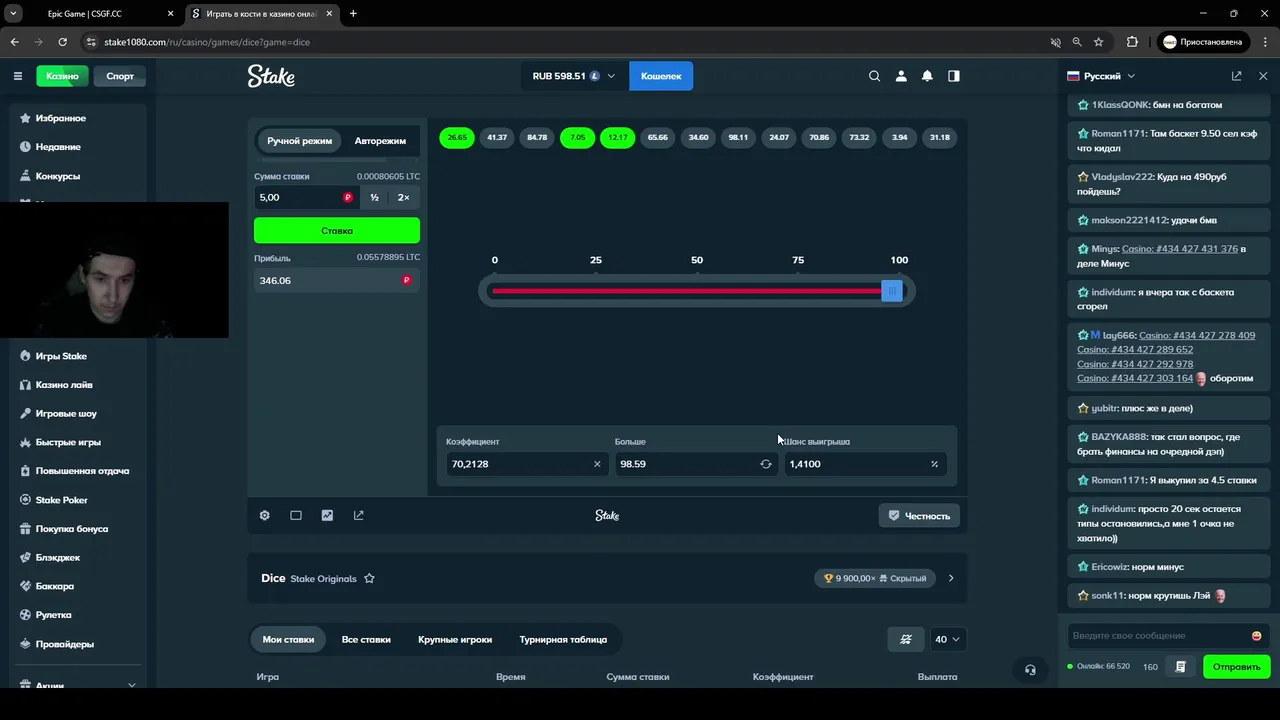This screenshot has height=720, width=1280.
Task: Open Casino #434 427 431 376 link
Action: click(x=1180, y=249)
